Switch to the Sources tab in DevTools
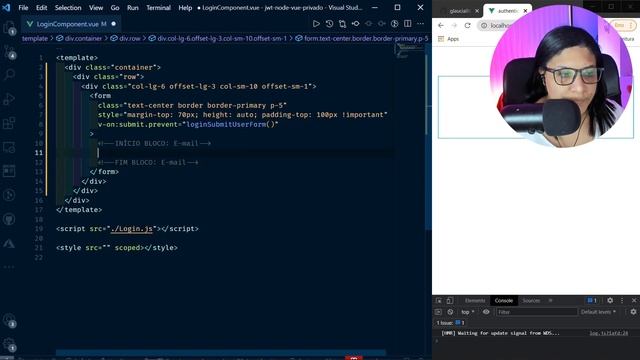Screen dimensions: 640x360 tap(531, 300)
